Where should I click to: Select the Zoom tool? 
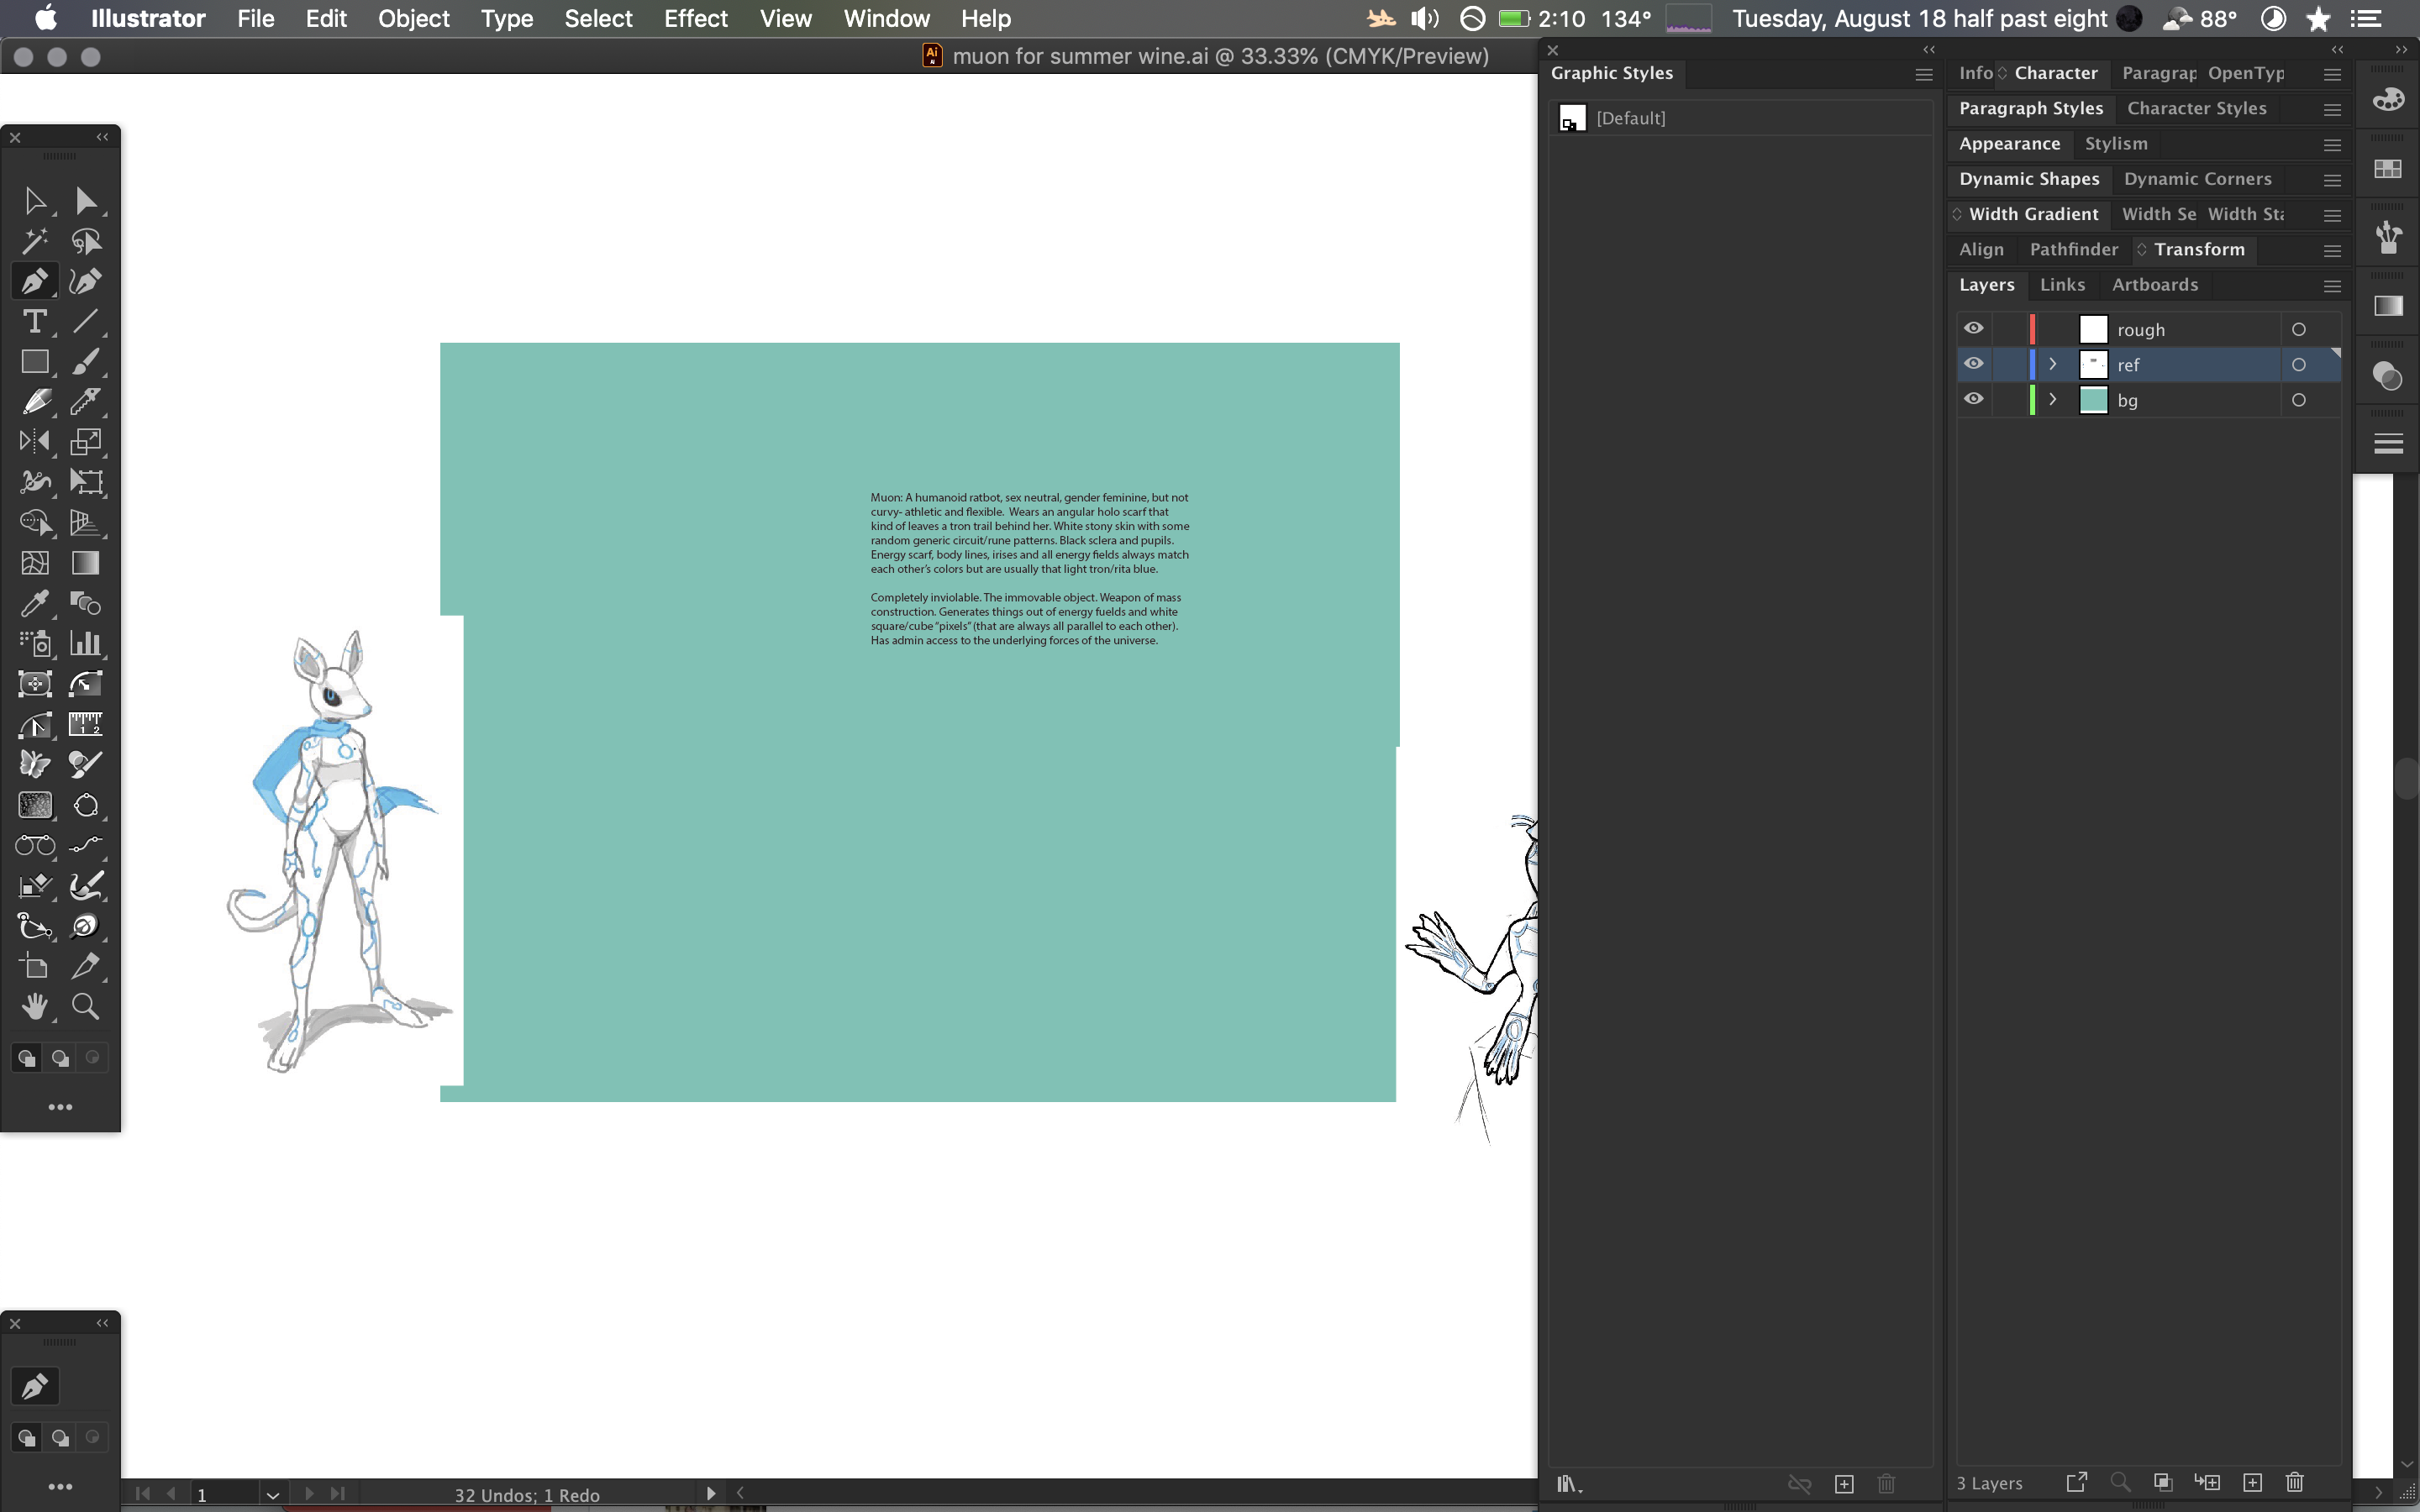(x=85, y=1006)
